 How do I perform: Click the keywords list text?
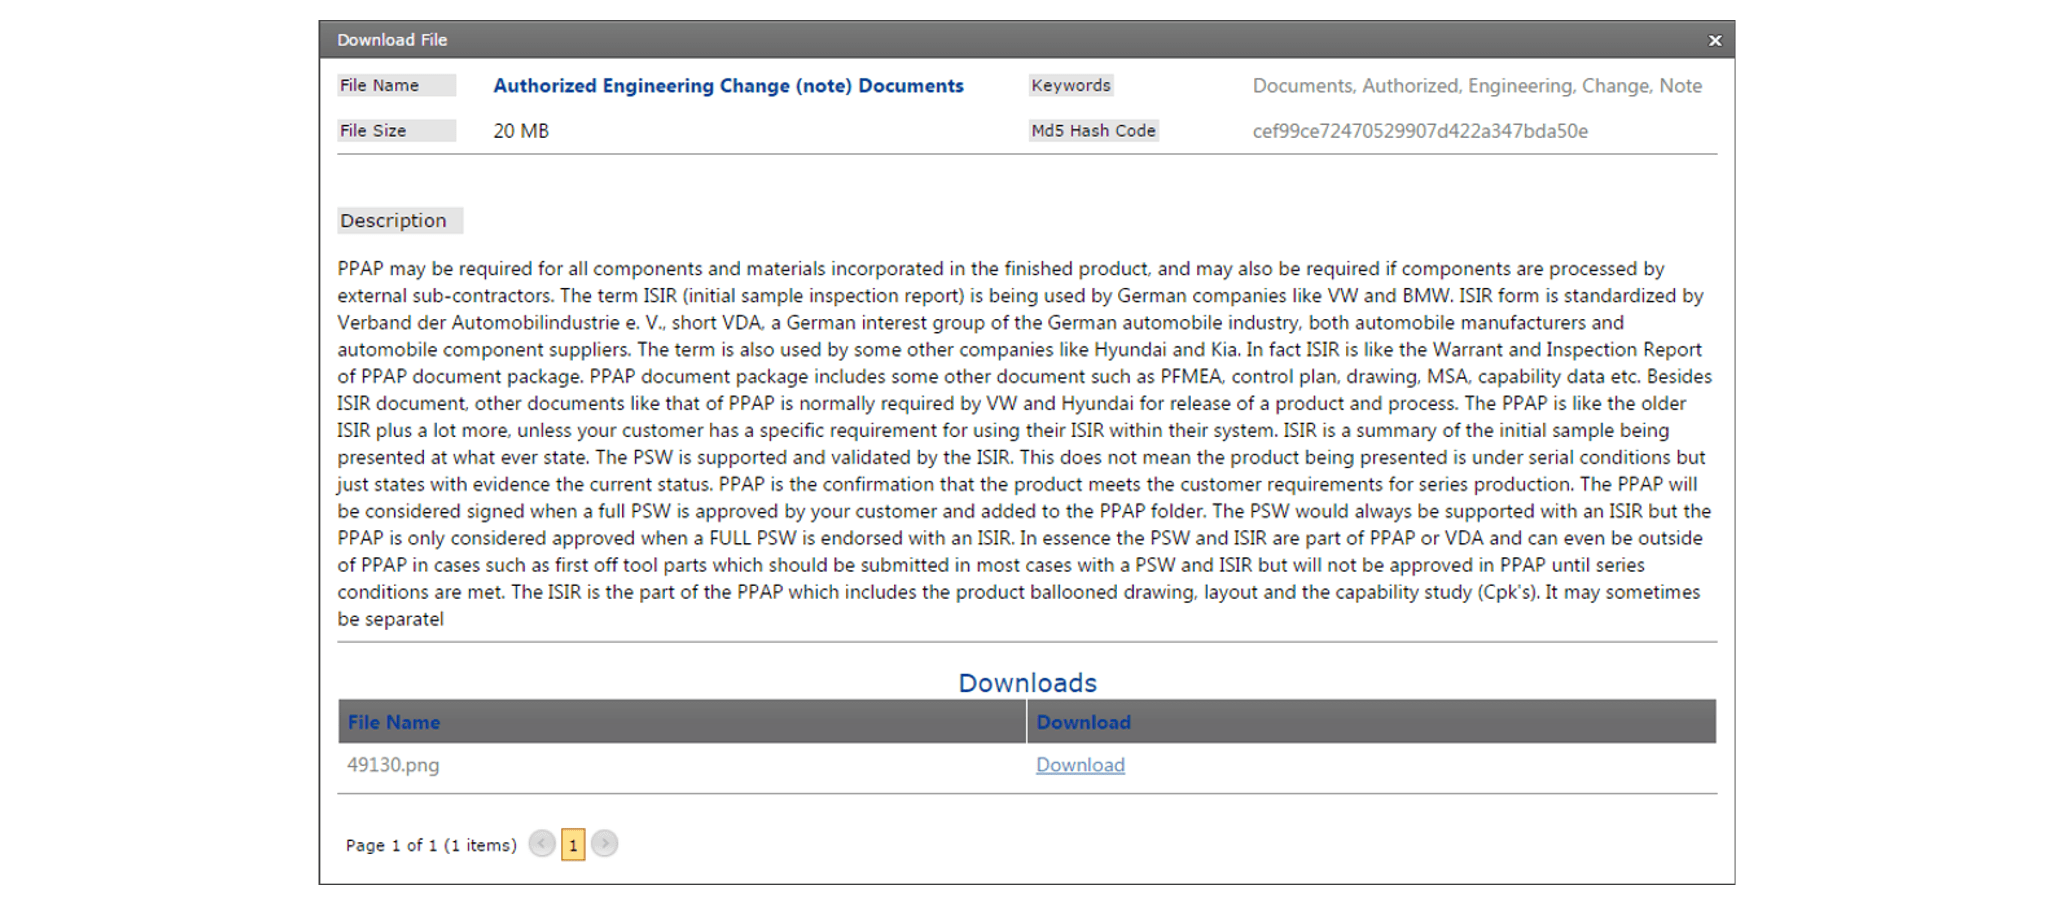(x=1477, y=86)
